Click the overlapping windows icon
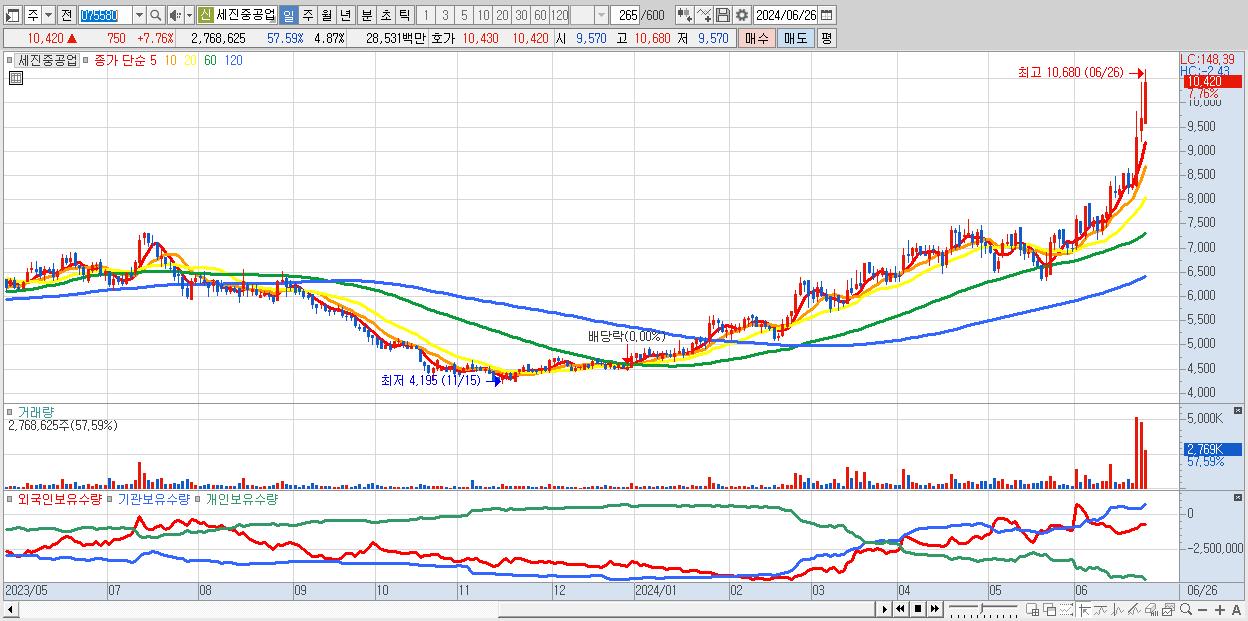 (1050, 610)
